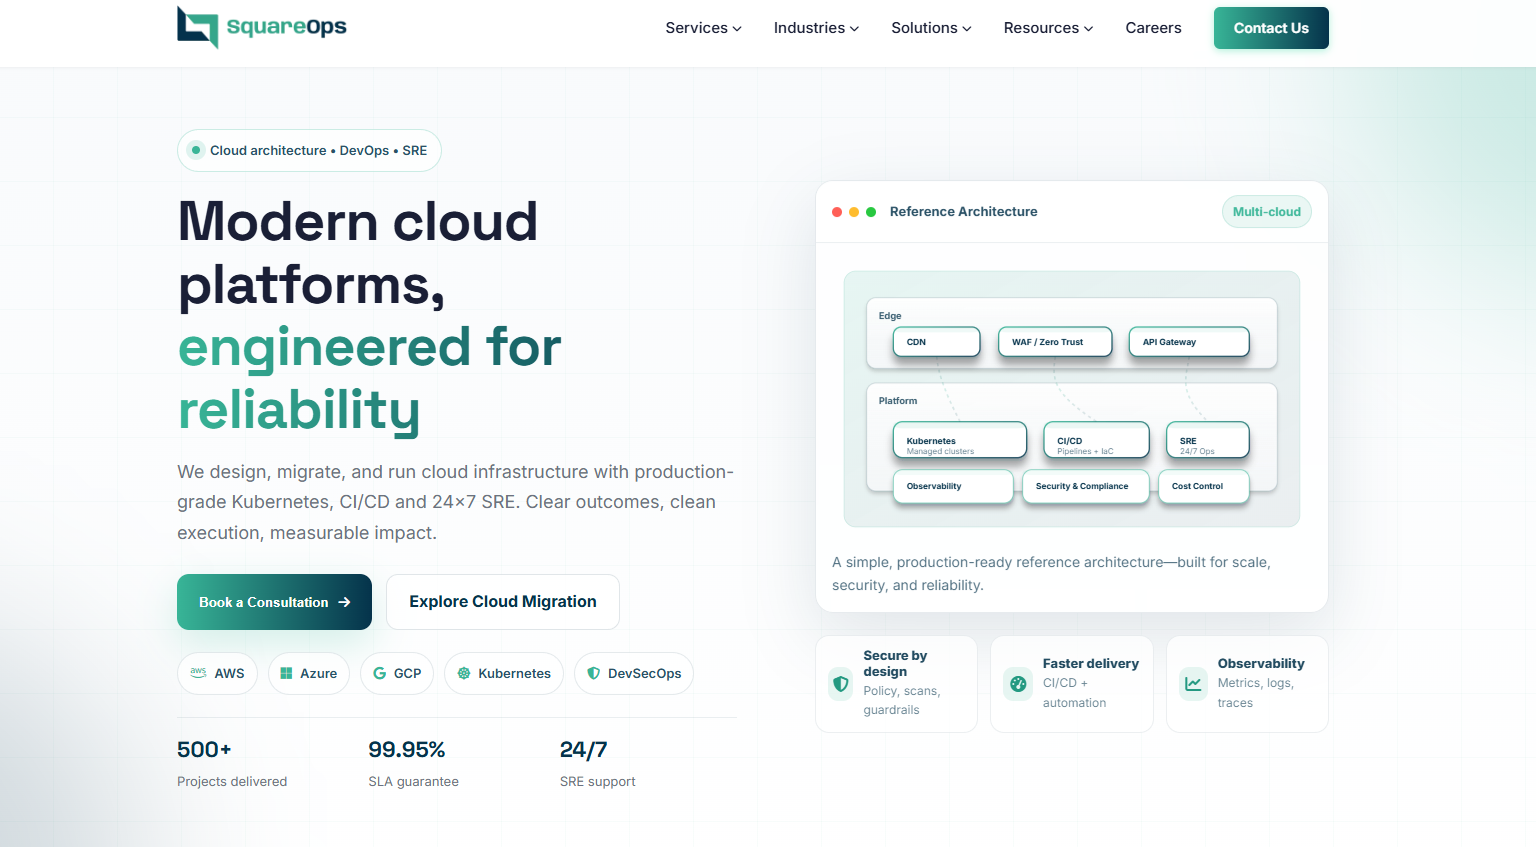The height and width of the screenshot is (847, 1536).
Task: Click Book a Consultation button
Action: click(274, 602)
